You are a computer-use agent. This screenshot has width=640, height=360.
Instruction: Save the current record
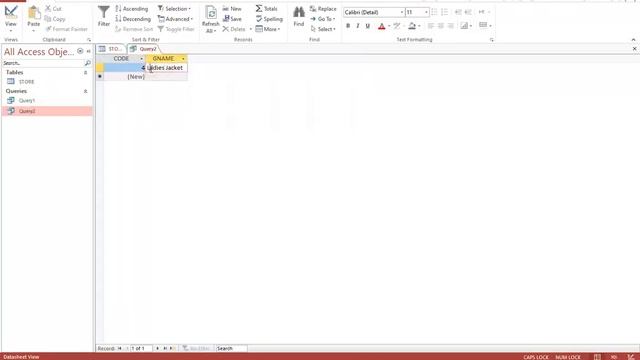232,19
